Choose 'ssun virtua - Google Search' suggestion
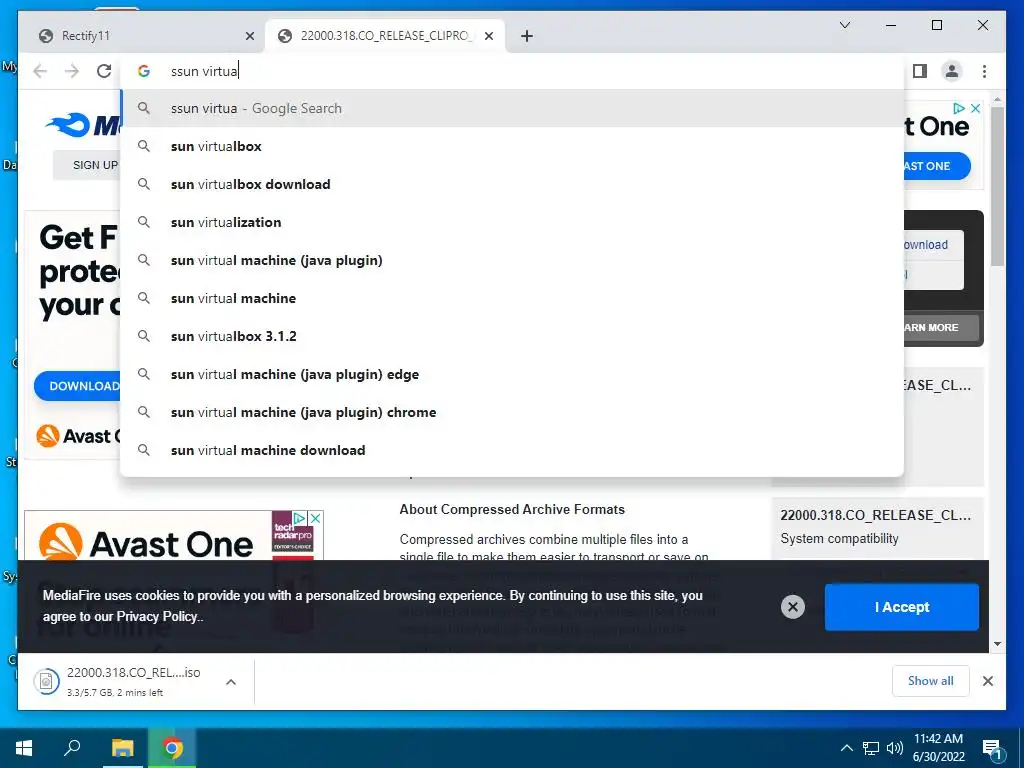Image resolution: width=1024 pixels, height=768 pixels. tap(512, 108)
